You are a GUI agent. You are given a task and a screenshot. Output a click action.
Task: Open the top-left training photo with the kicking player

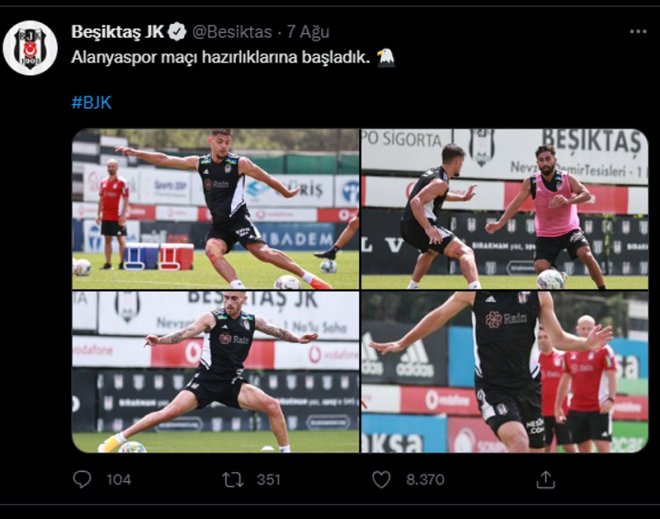(x=216, y=209)
